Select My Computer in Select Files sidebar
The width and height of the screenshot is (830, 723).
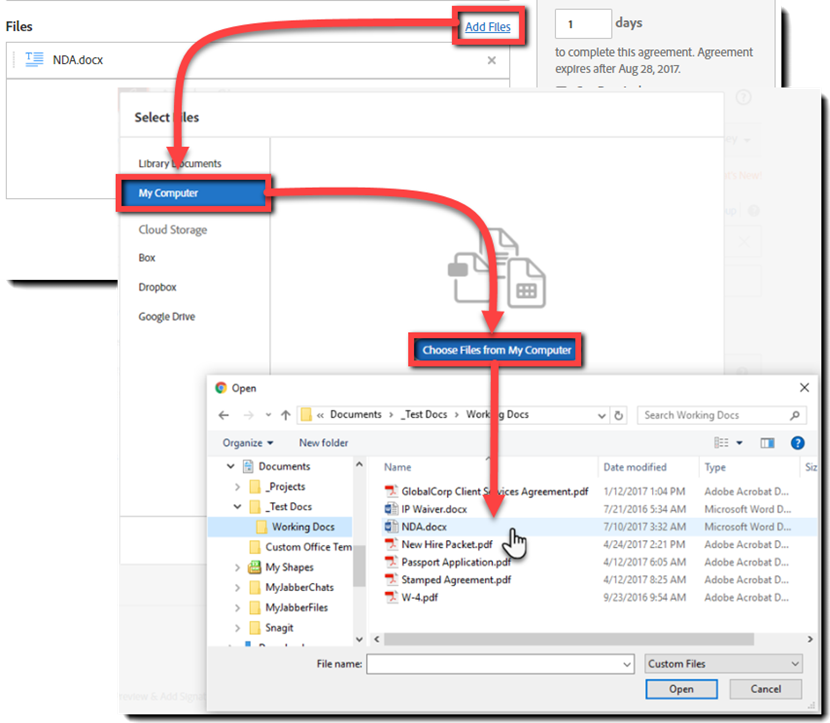pyautogui.click(x=194, y=193)
